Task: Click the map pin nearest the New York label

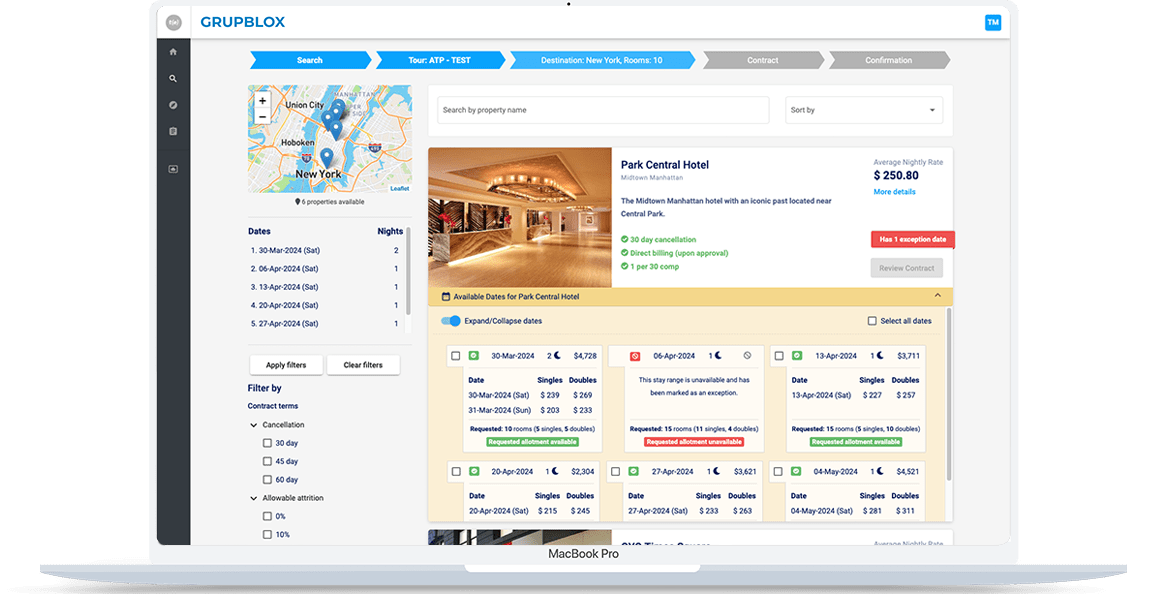Action: [x=326, y=157]
